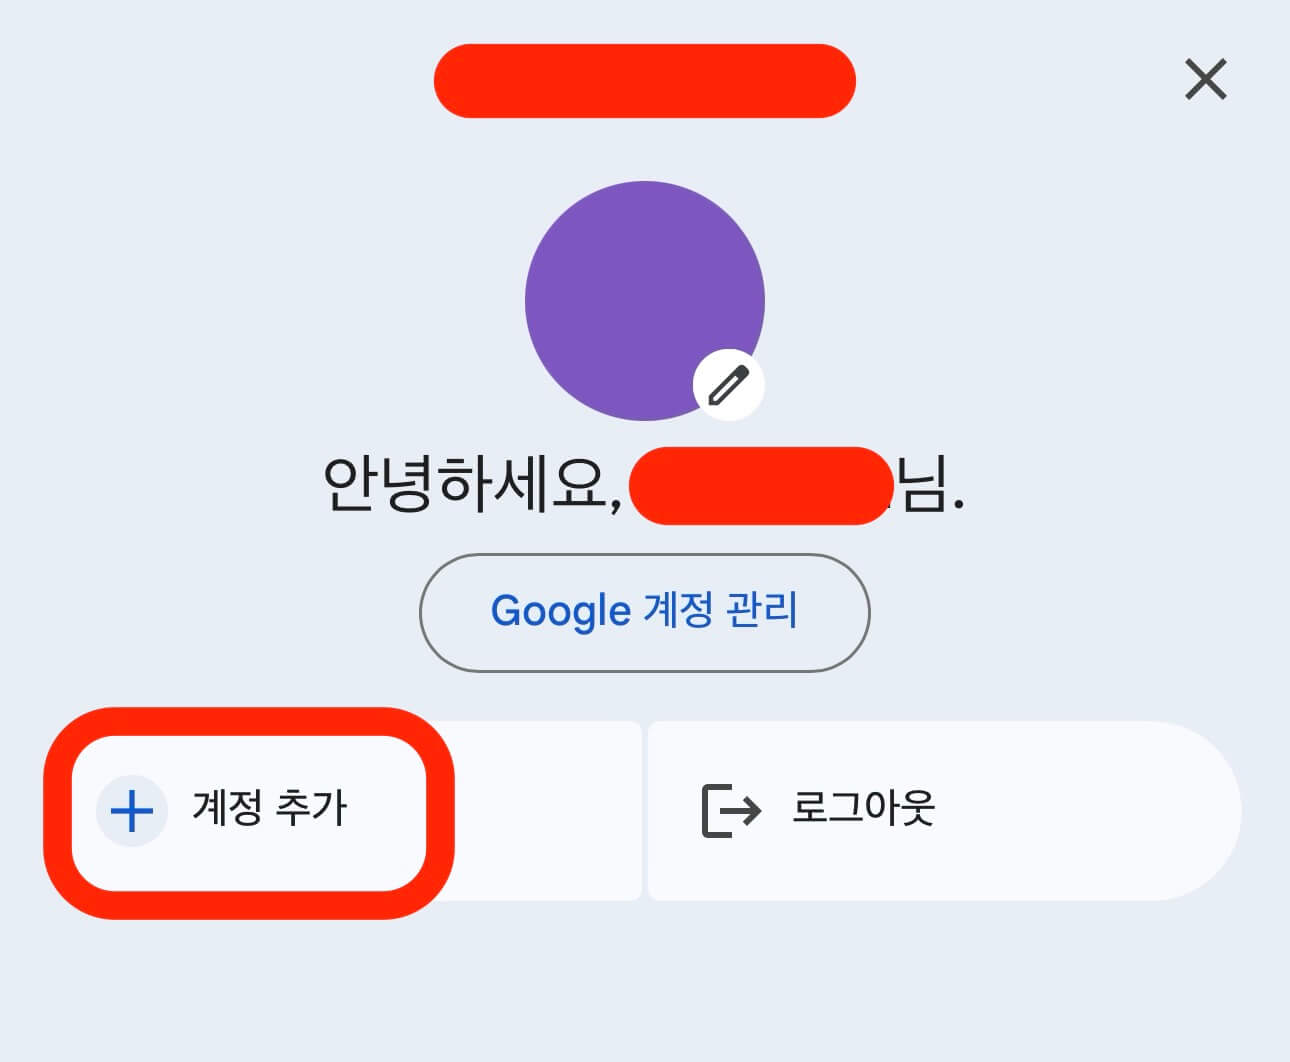Select the plus icon next to 계정 추가
1290x1062 pixels.
(132, 812)
